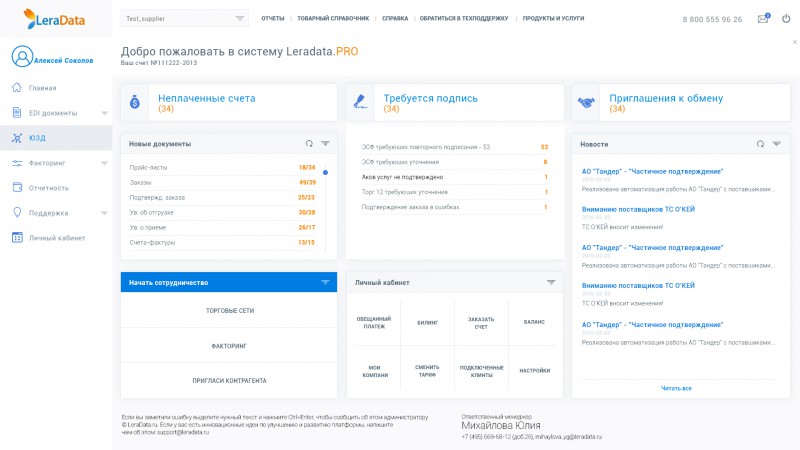
Task: Click the БИЛИНГ tile
Action: coord(428,322)
